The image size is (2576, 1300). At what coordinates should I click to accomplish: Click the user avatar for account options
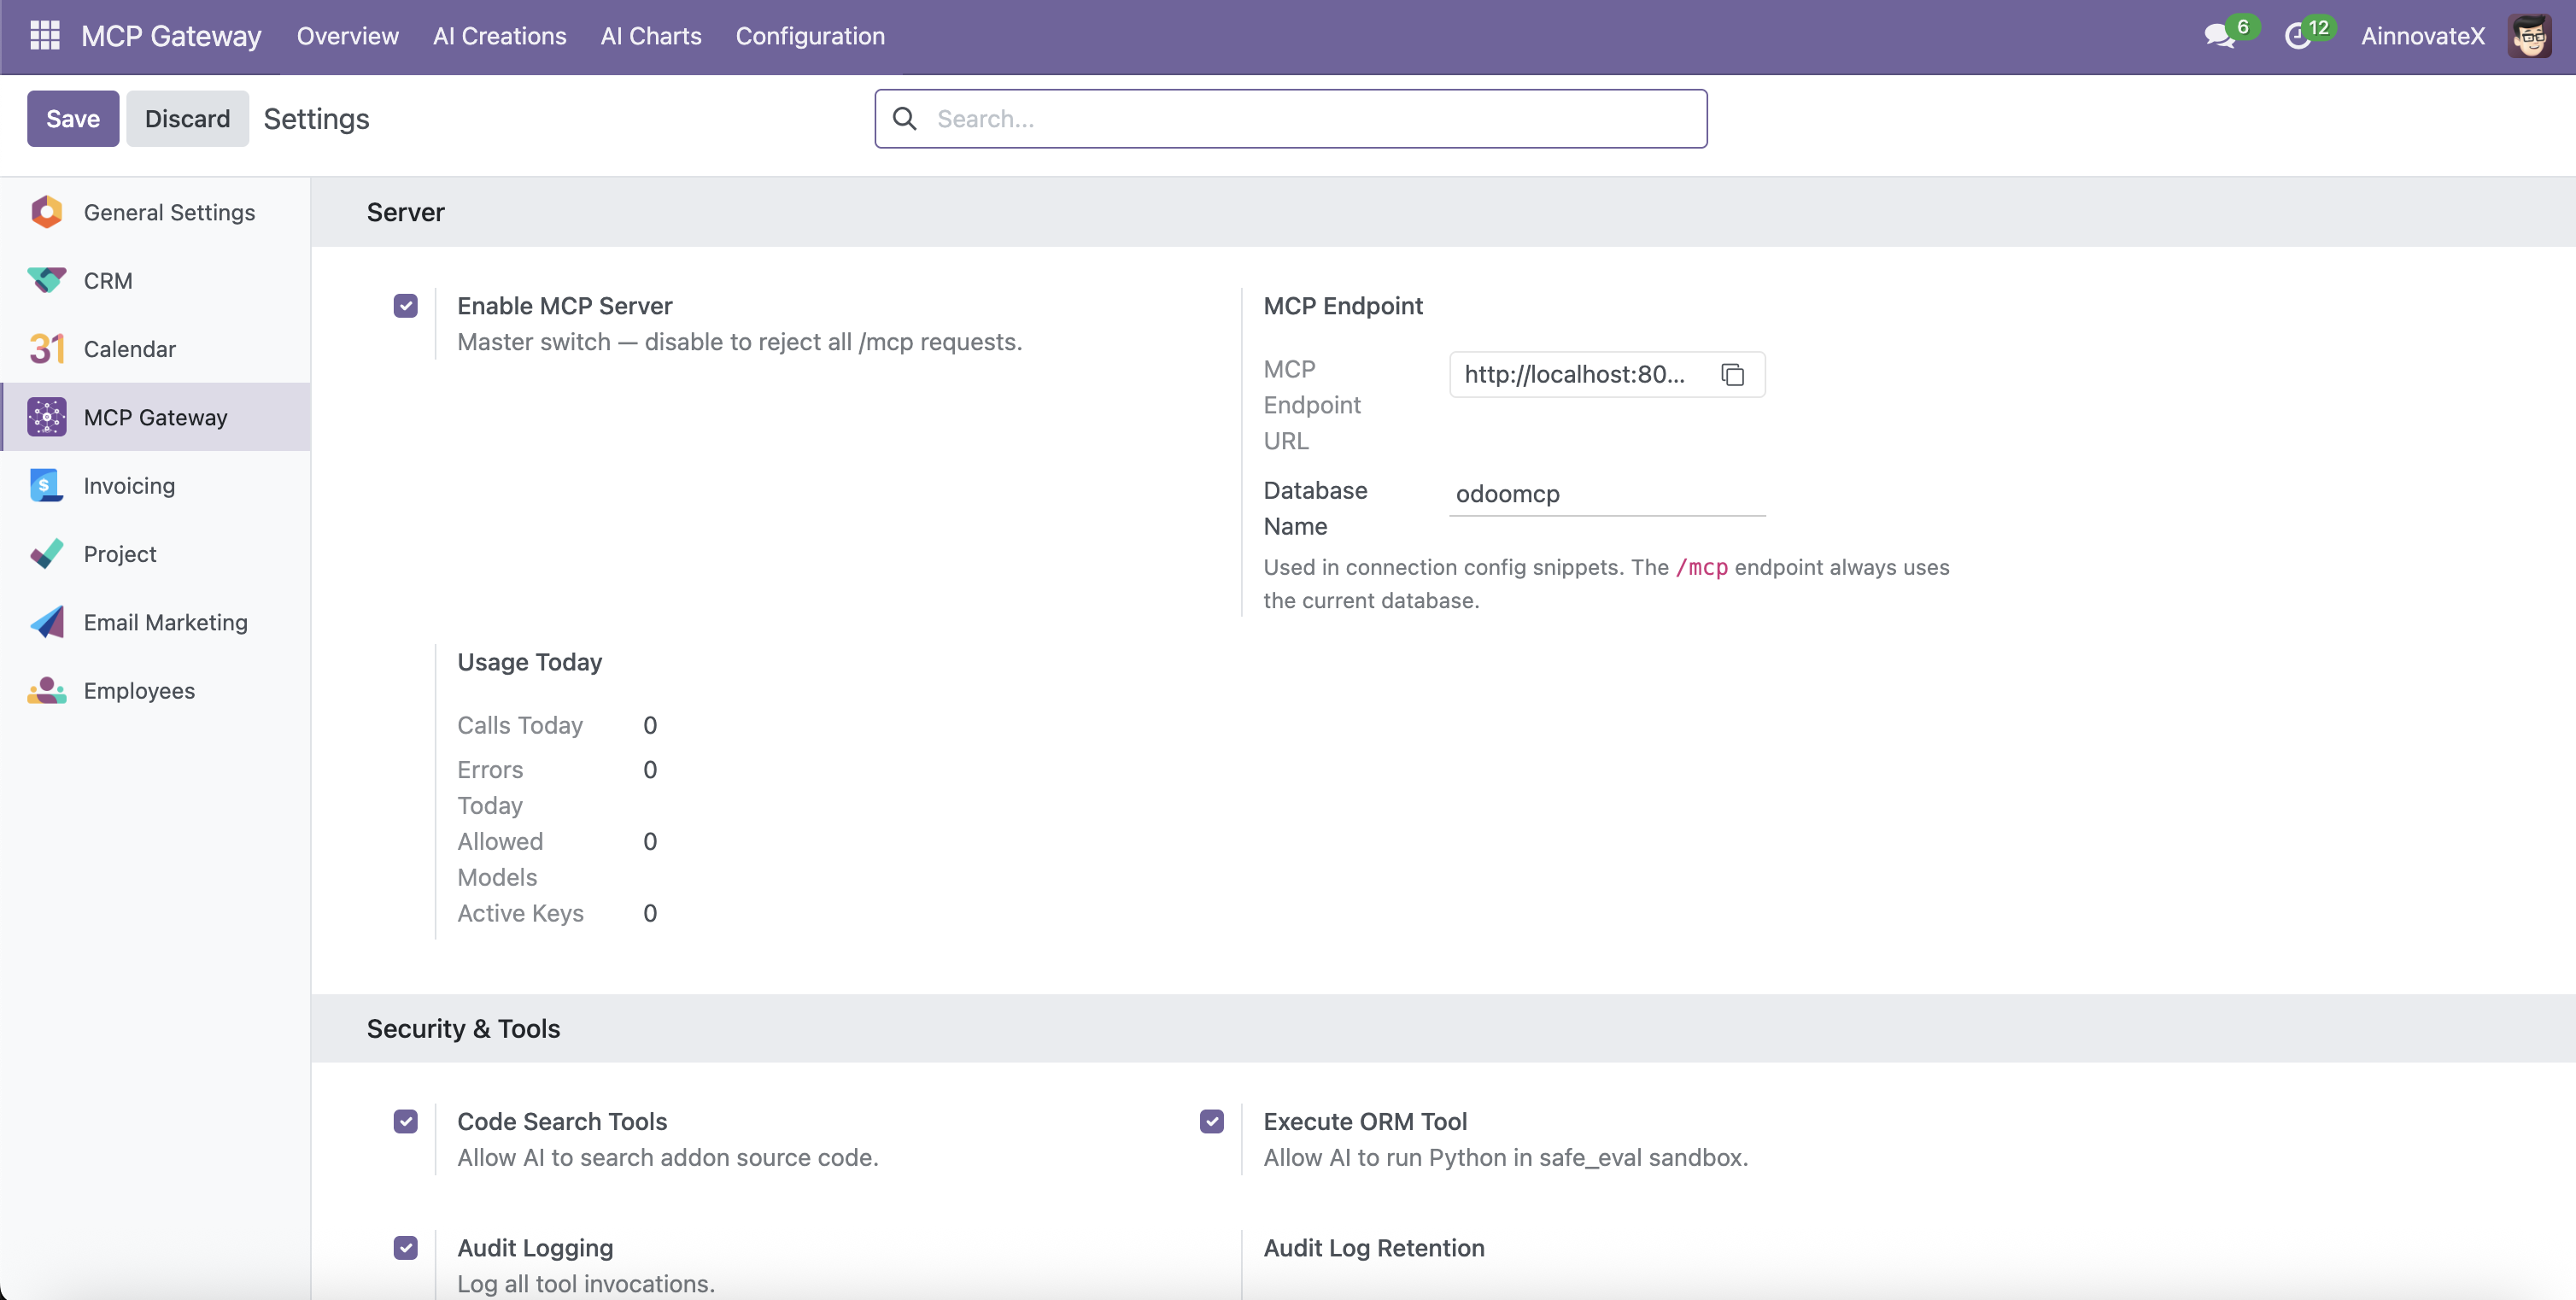[x=2531, y=36]
